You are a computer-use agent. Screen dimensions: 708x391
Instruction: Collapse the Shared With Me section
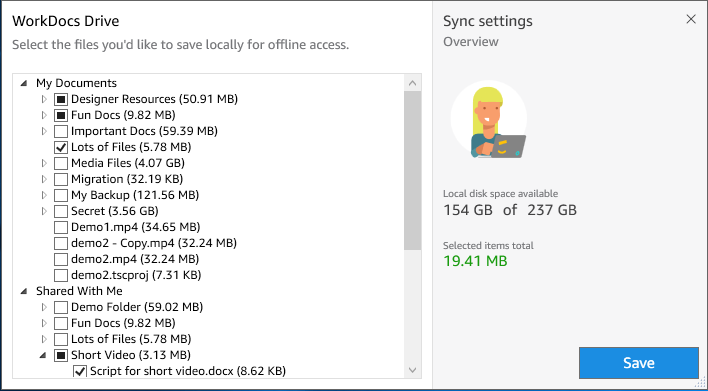24,291
